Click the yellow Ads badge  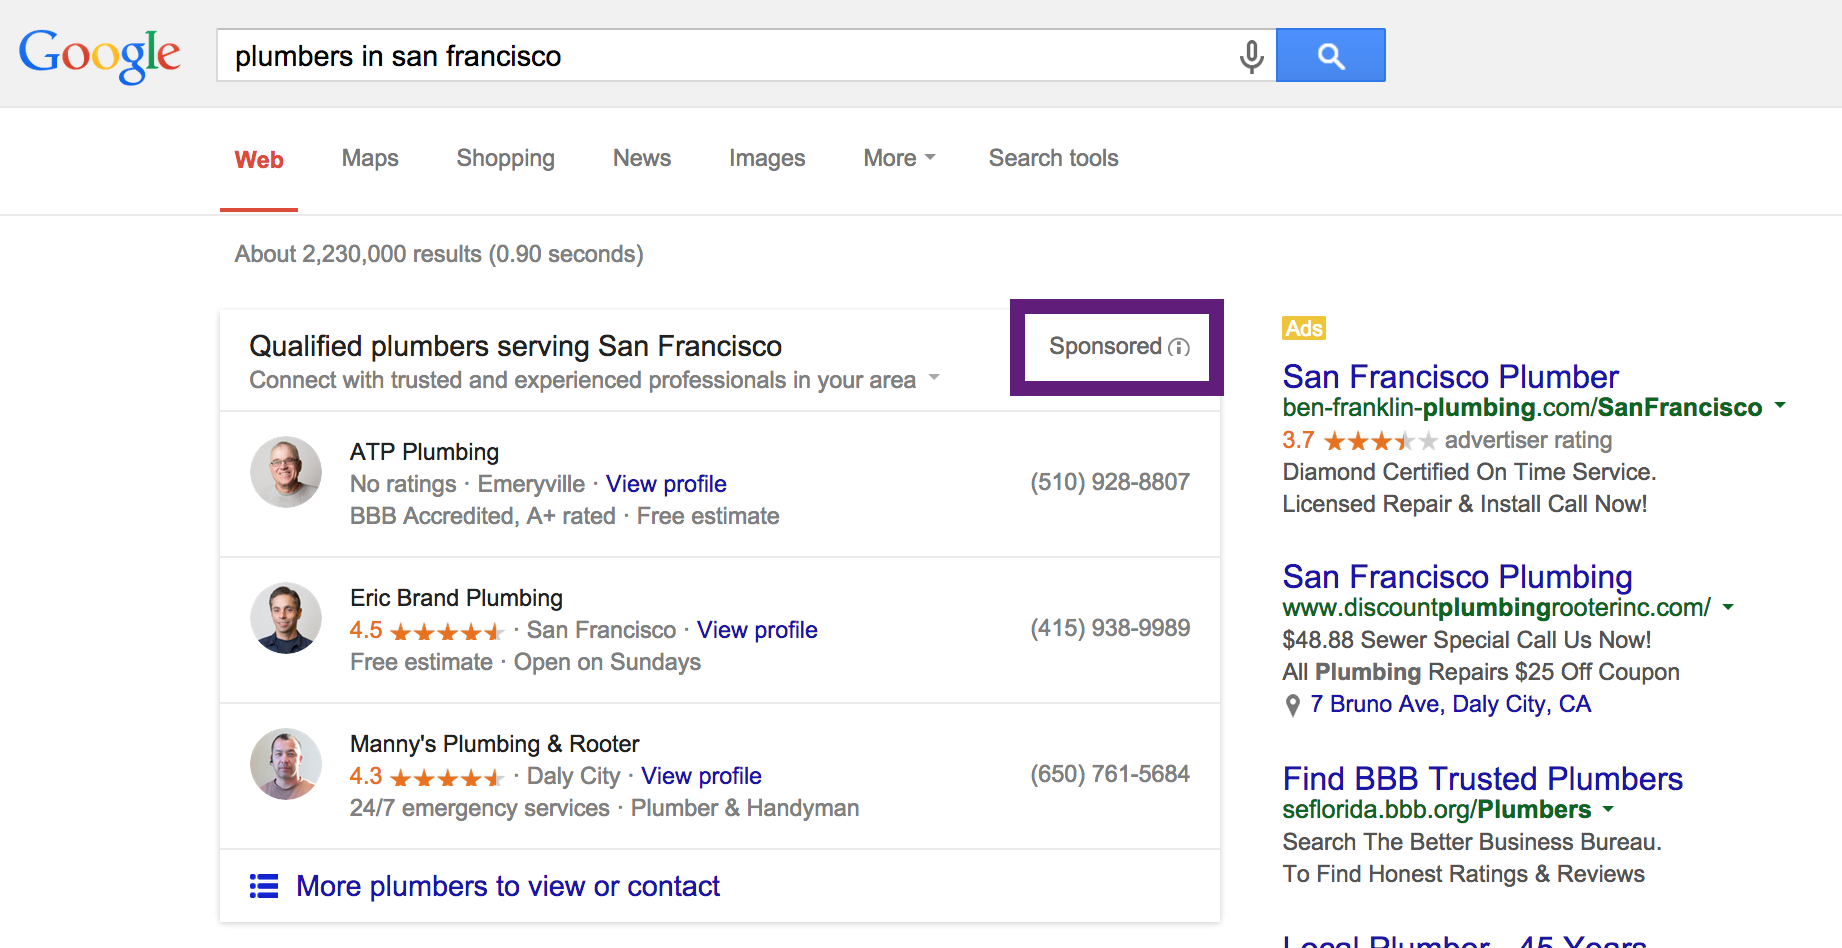click(x=1304, y=328)
